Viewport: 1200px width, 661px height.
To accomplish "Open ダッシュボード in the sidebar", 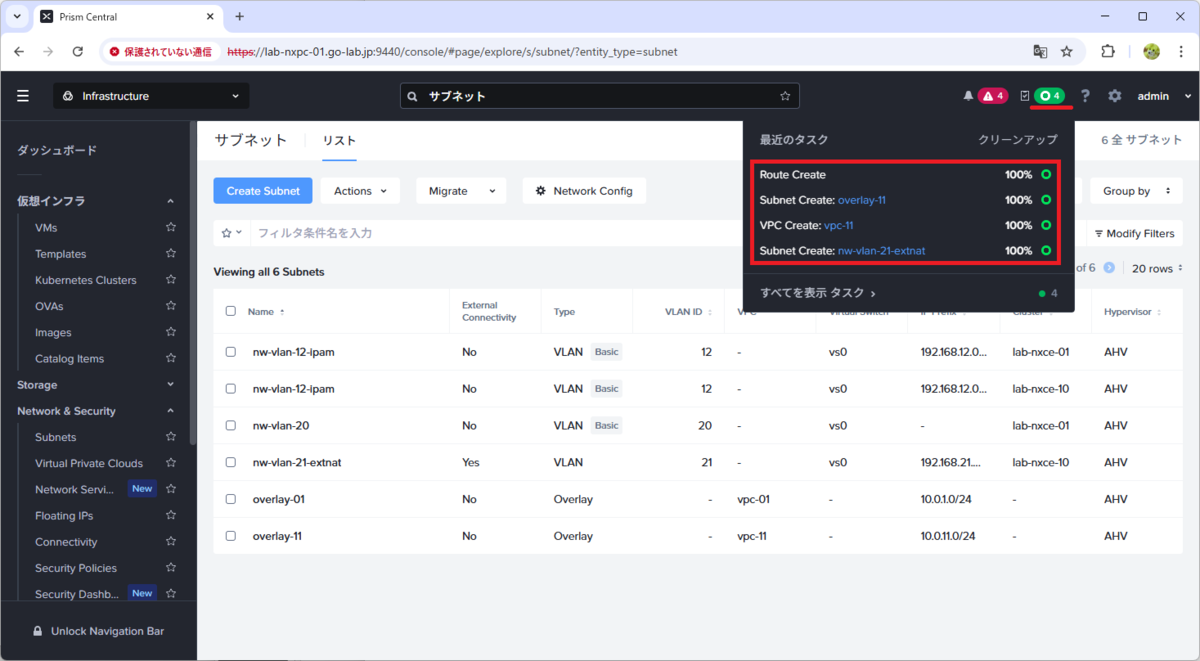I will 57,150.
